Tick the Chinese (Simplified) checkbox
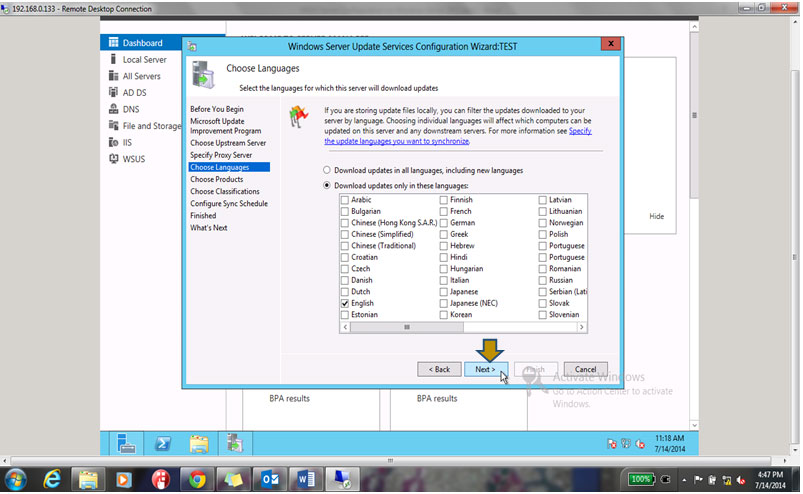Viewport: 803px width, 494px height. click(345, 234)
